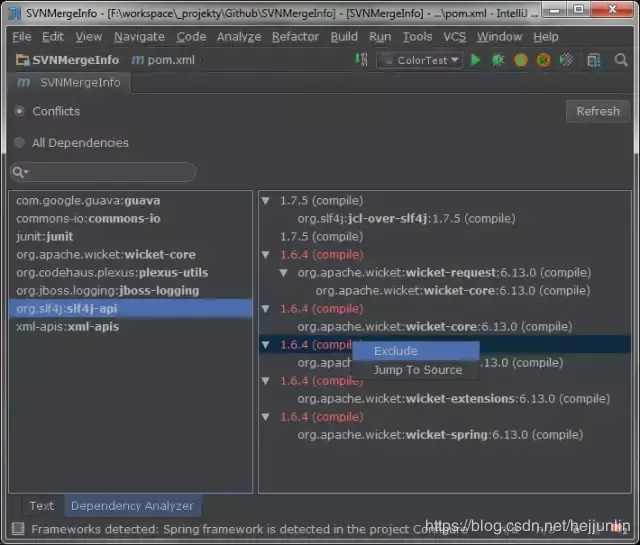640x545 pixels.
Task: Click the search filter magnifier icon
Action: point(19,172)
